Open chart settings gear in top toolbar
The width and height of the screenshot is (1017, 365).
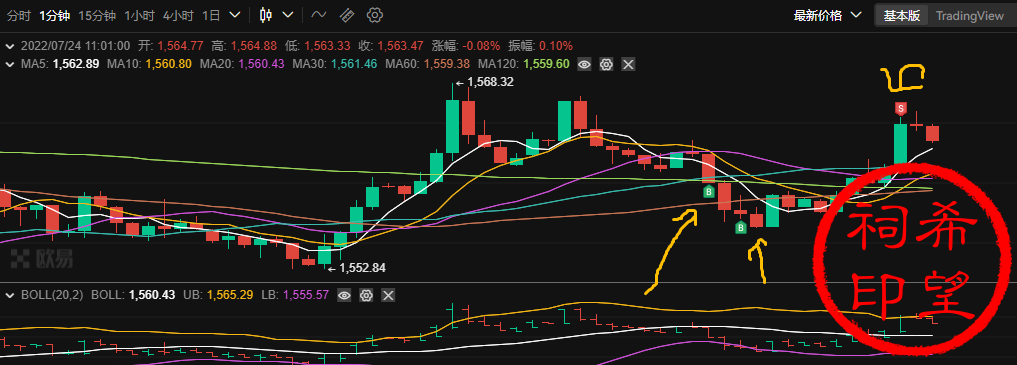click(375, 16)
